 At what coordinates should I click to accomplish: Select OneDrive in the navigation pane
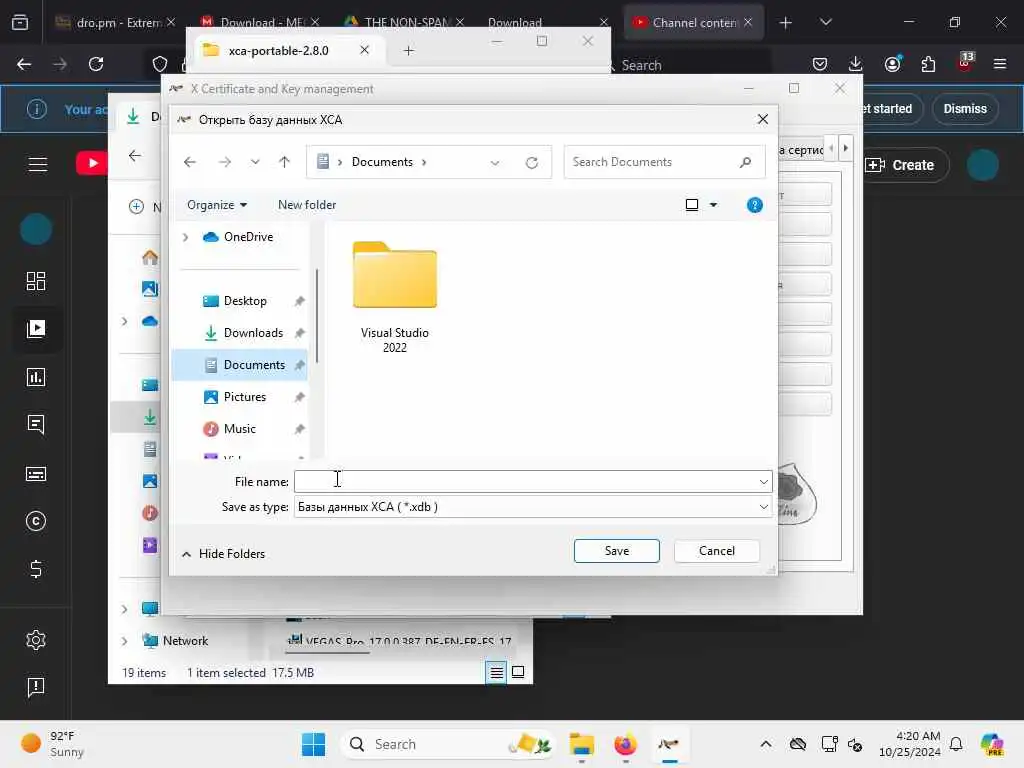[248, 237]
